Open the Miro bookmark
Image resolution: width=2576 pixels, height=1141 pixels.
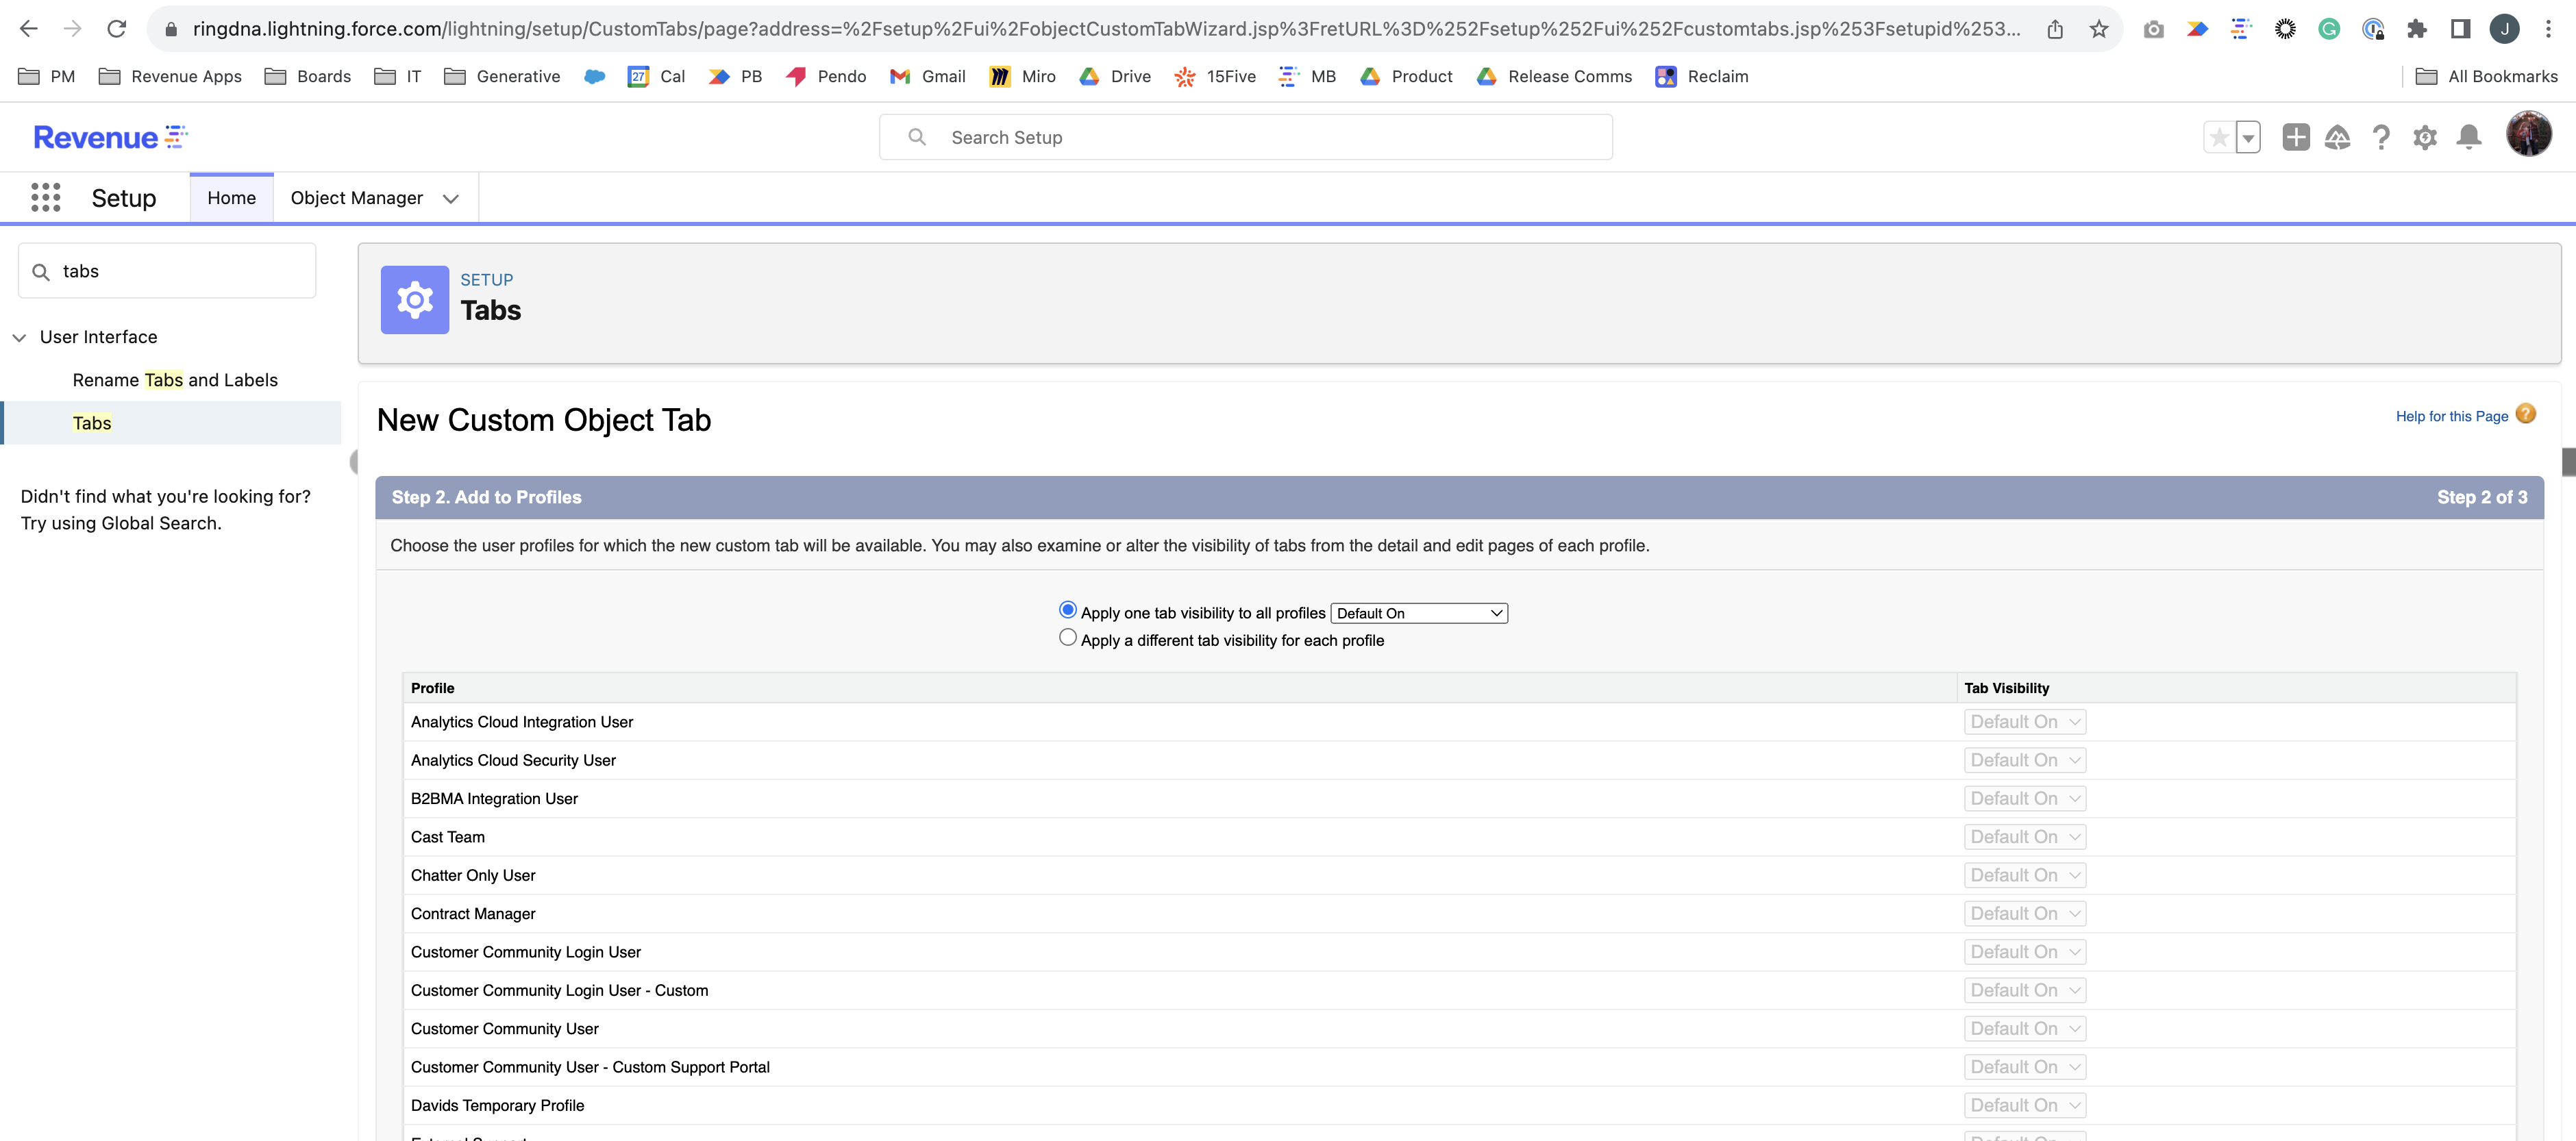tap(1022, 76)
